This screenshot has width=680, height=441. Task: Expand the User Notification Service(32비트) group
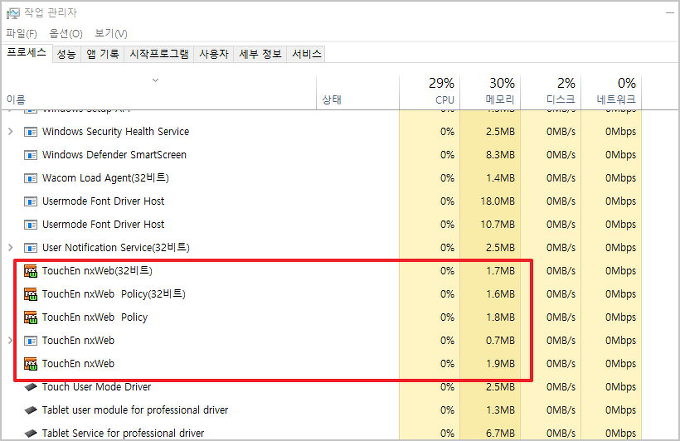[x=11, y=247]
